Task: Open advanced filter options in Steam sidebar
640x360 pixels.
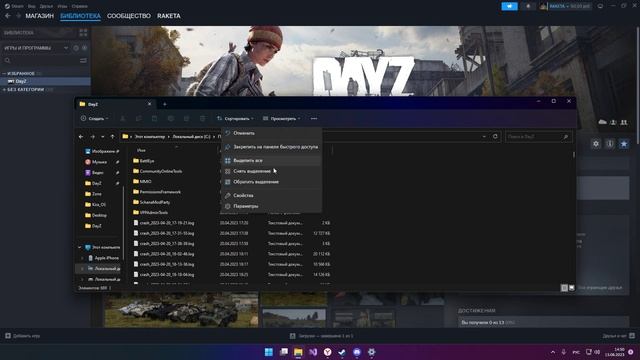Action: pyautogui.click(x=83, y=60)
